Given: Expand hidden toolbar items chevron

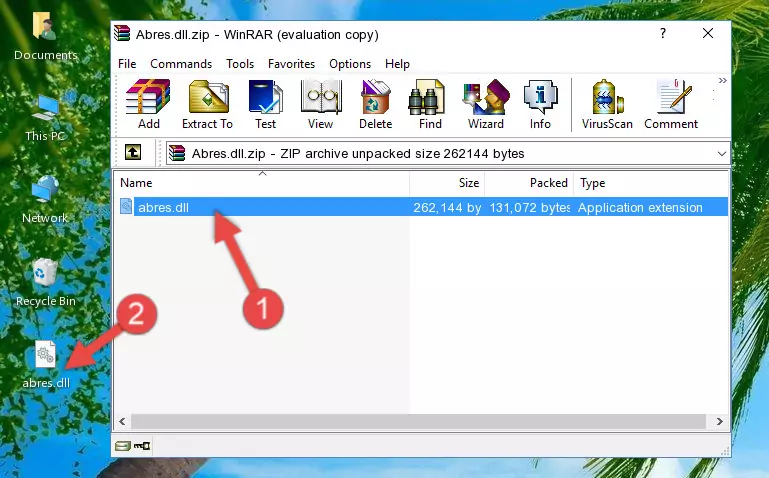Looking at the screenshot, I should click(722, 81).
